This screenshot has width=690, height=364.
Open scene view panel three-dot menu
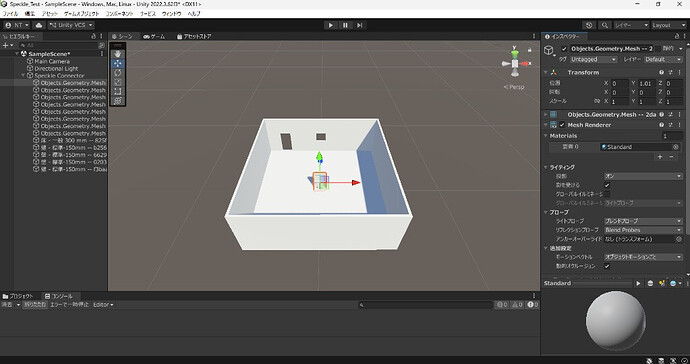[x=534, y=36]
